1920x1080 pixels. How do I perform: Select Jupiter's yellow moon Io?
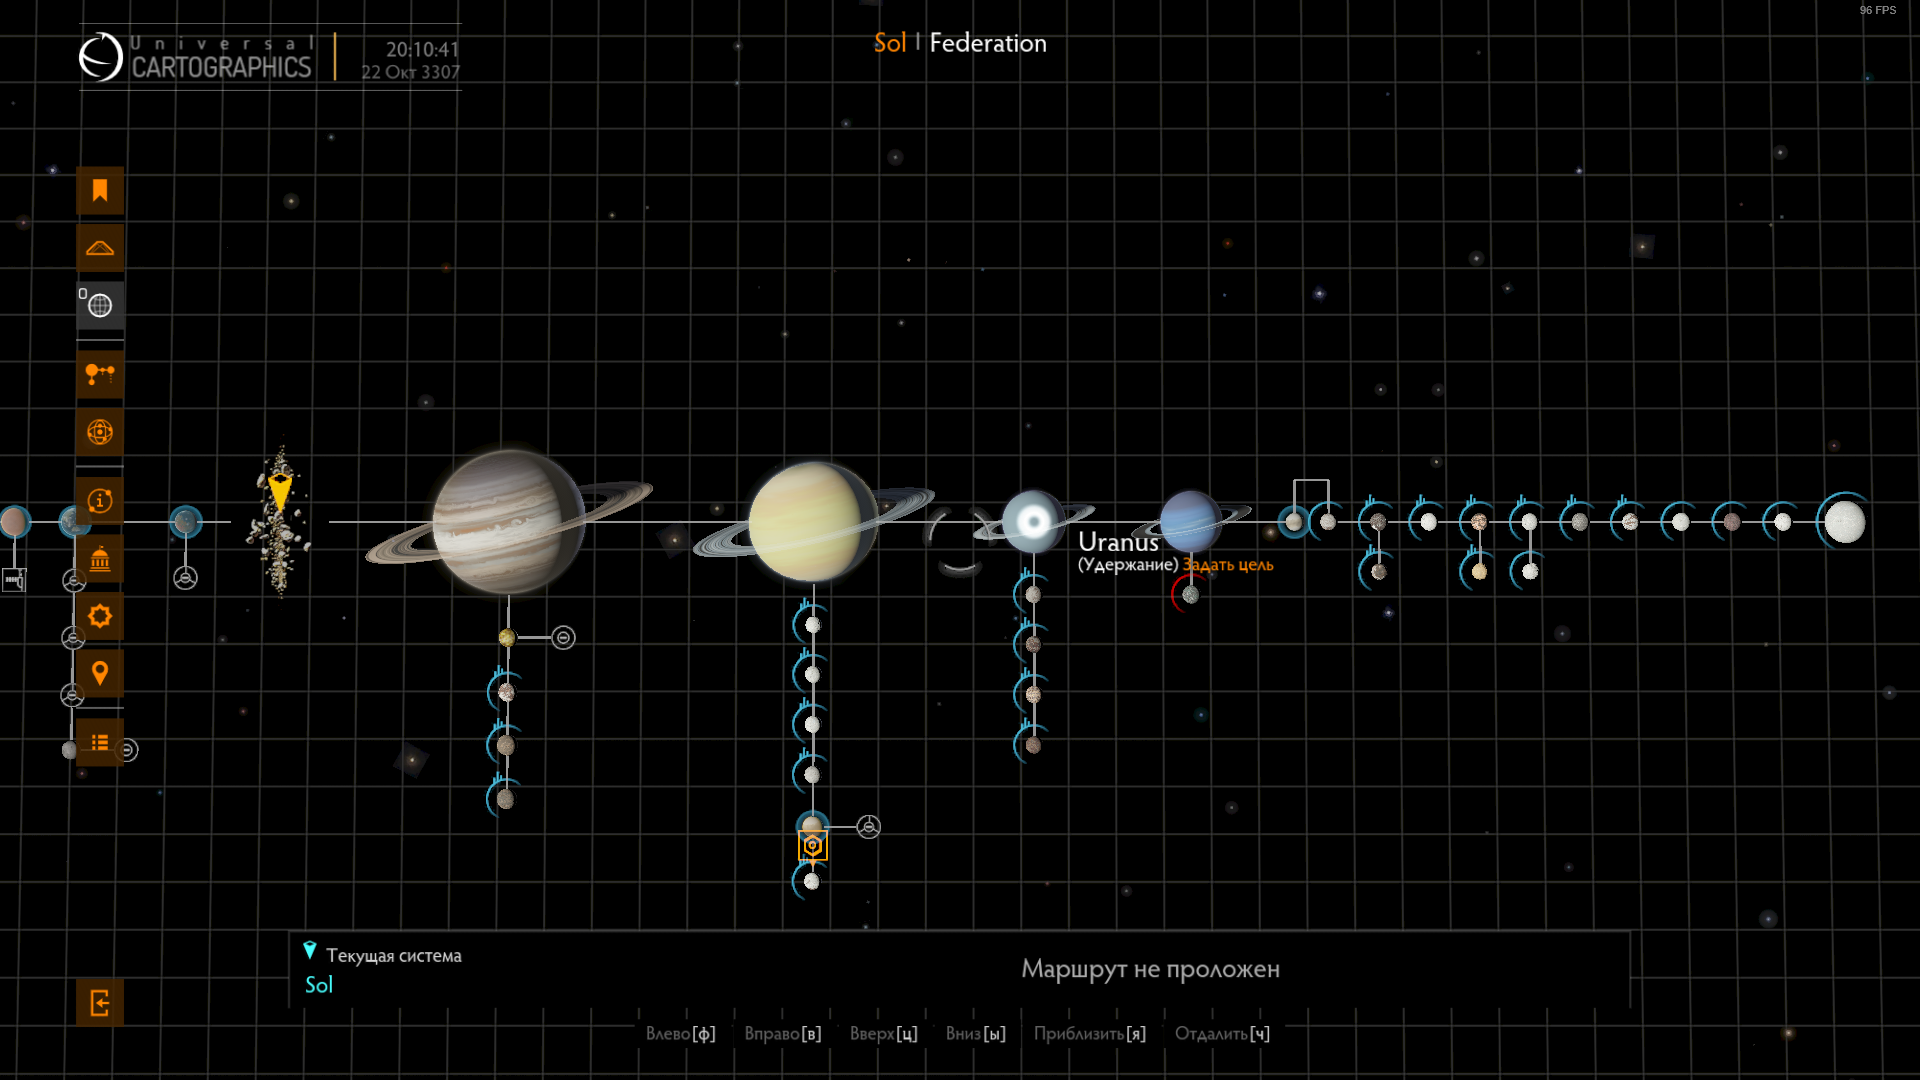[507, 638]
